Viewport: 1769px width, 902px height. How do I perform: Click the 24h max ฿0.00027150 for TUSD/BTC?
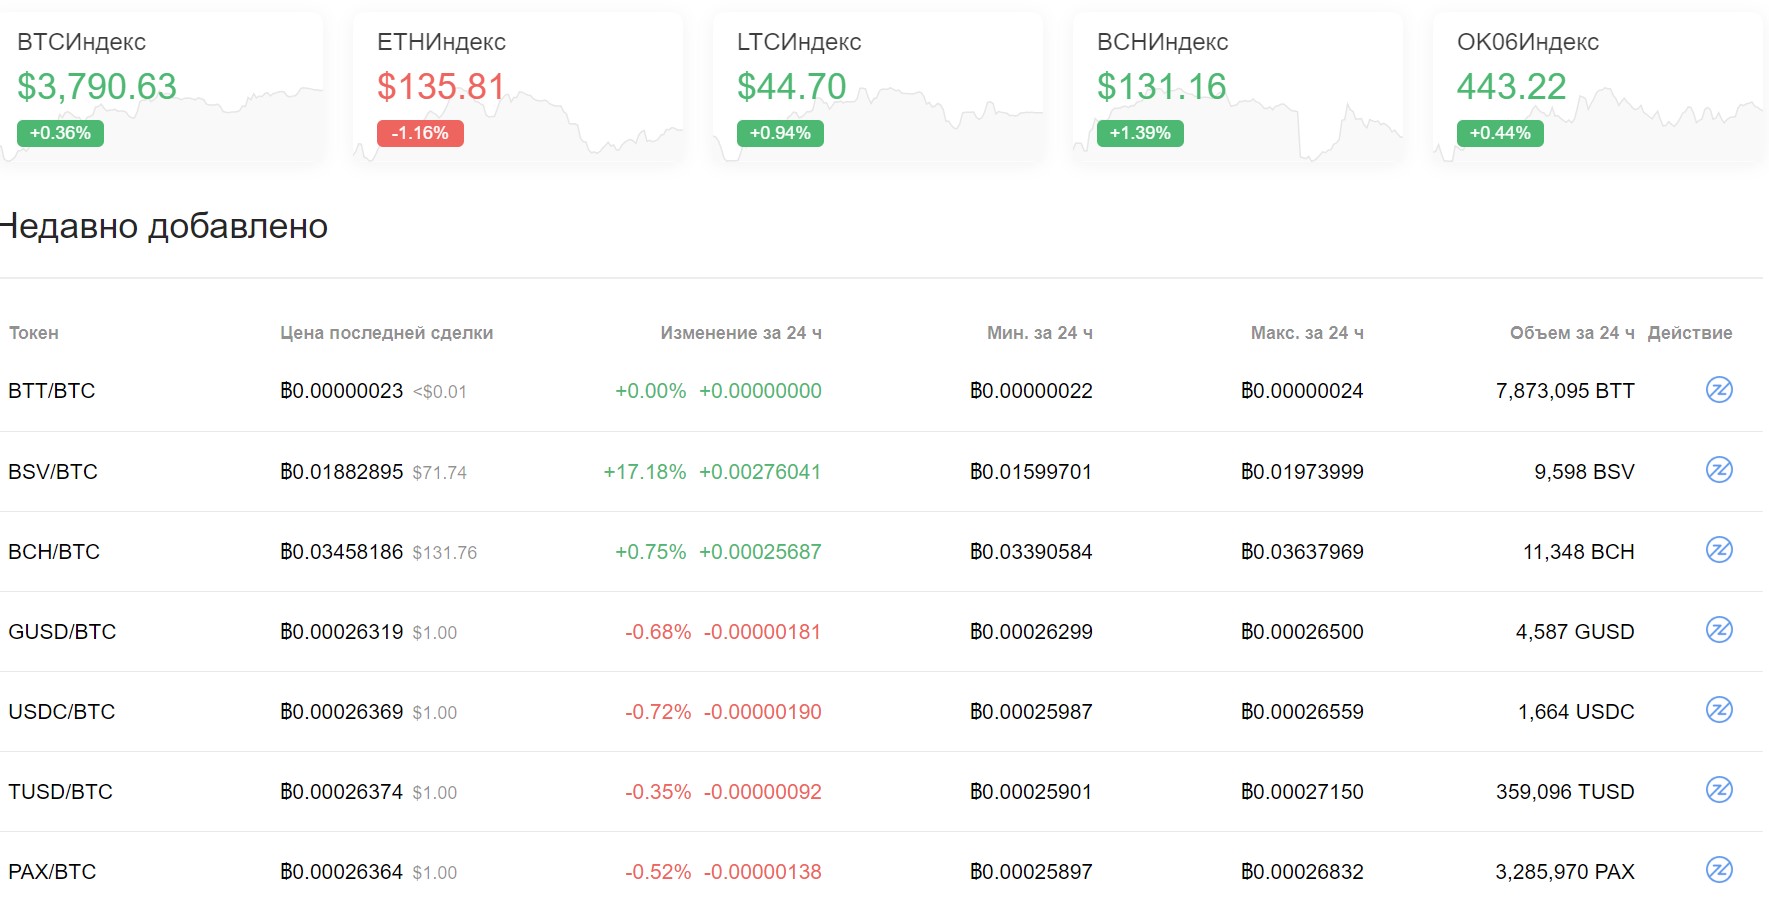(x=1302, y=791)
